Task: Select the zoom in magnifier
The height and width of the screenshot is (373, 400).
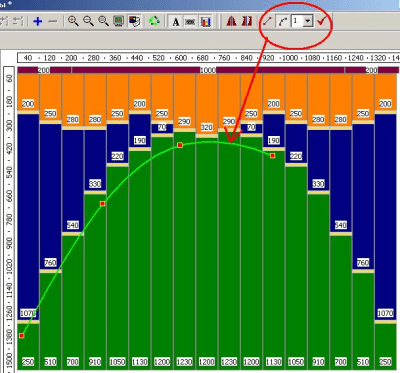Action: tap(73, 21)
